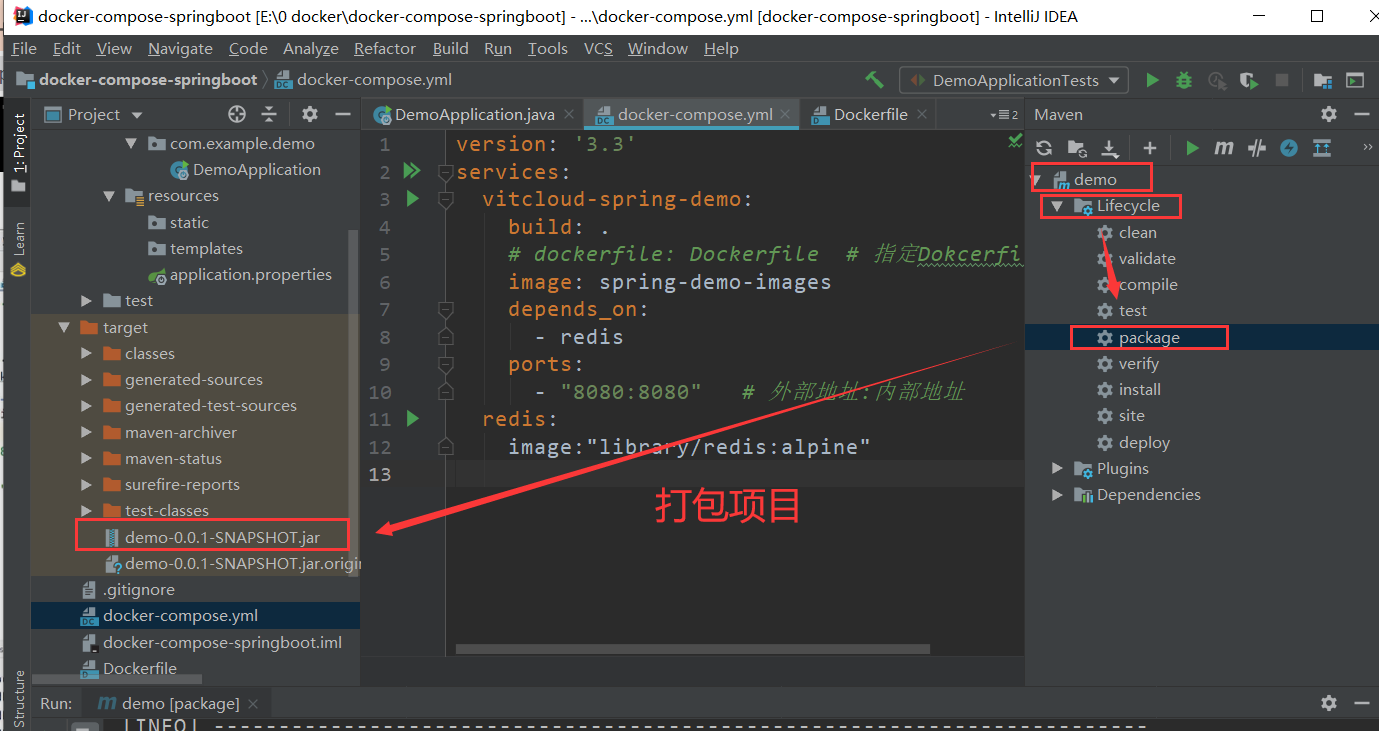The image size is (1379, 731).
Task: Switch to the Dockerfile editor tab
Action: coord(870,114)
